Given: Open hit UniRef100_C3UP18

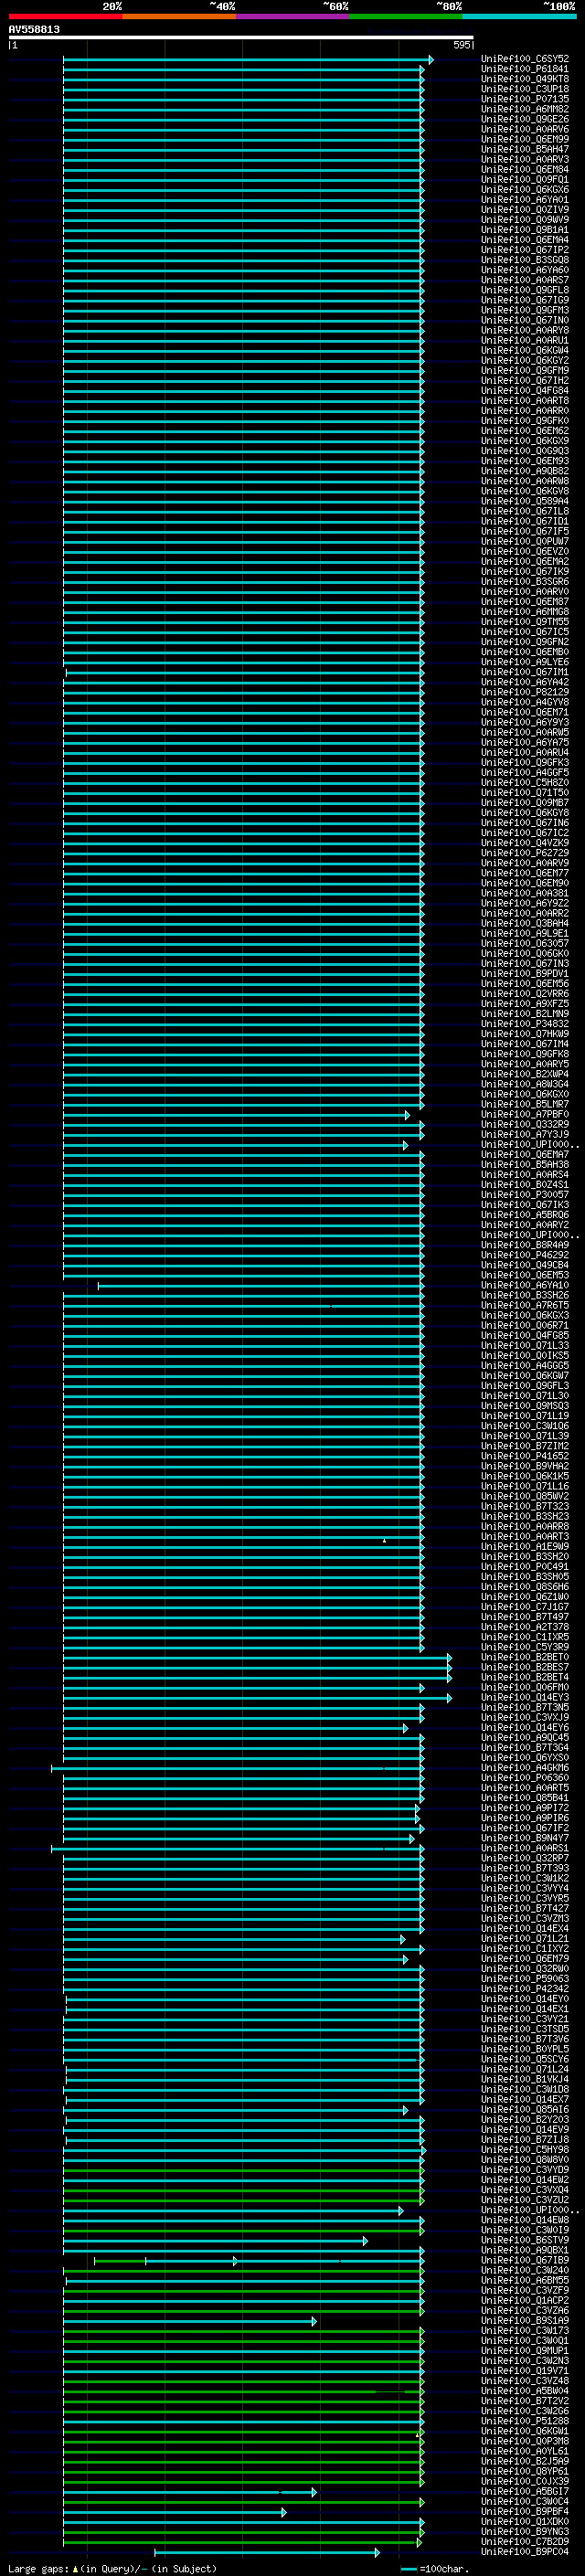Looking at the screenshot, I should (x=525, y=89).
